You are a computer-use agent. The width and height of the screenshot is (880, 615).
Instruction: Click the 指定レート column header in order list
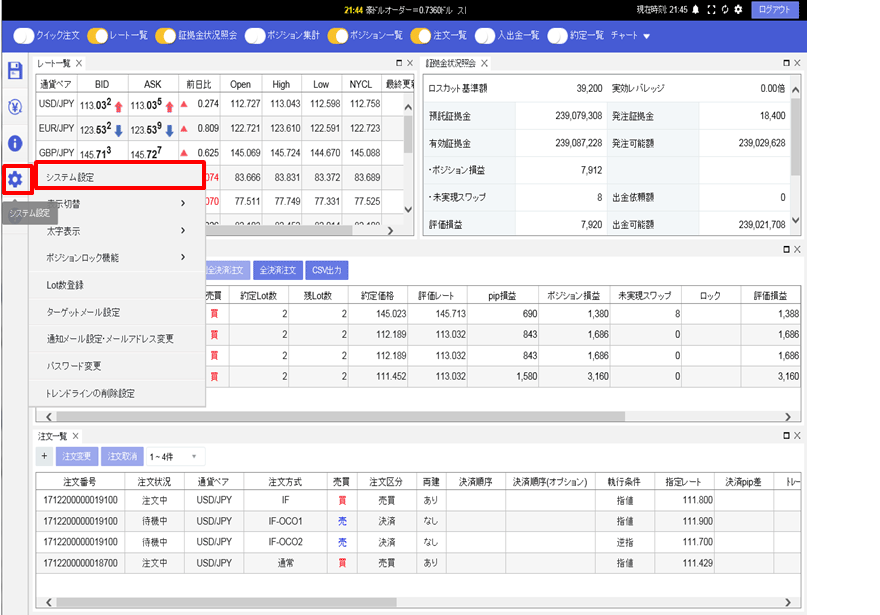tap(683, 482)
